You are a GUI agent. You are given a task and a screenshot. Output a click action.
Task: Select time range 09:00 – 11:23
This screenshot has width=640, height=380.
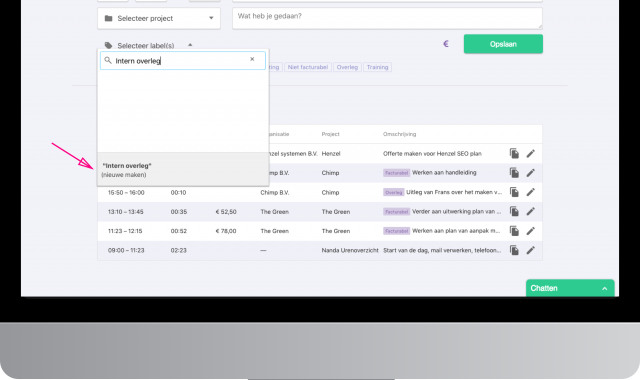point(126,250)
